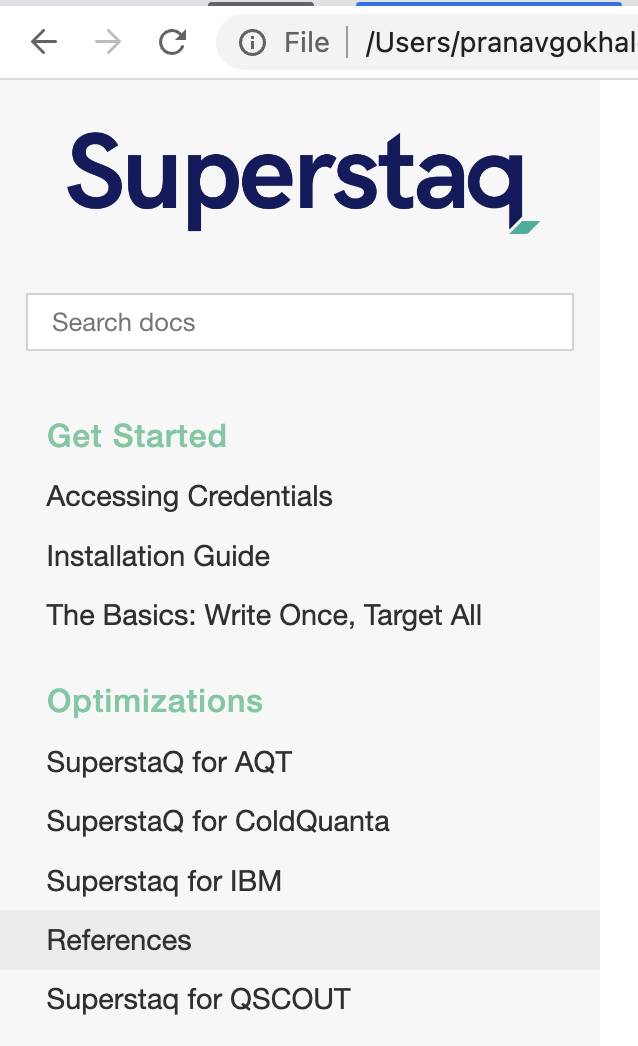Open the Installation Guide

(158, 556)
